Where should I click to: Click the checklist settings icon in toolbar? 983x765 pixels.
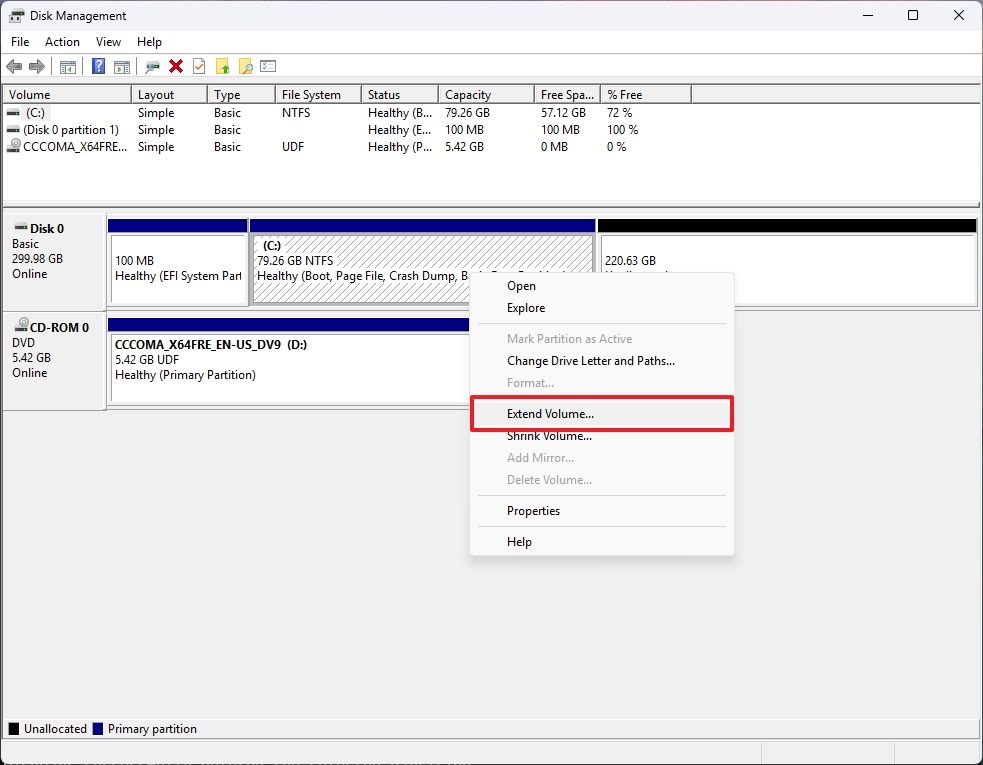click(x=268, y=67)
